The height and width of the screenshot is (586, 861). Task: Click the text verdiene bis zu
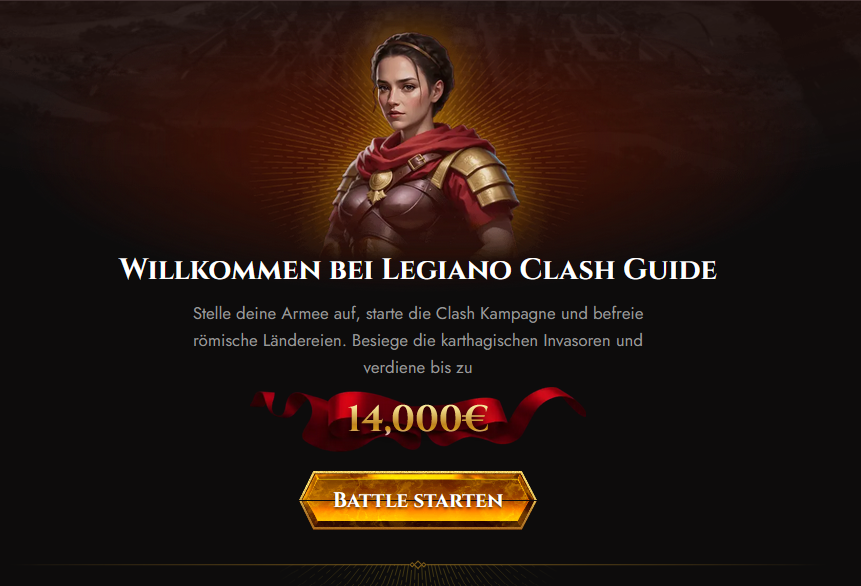click(418, 367)
